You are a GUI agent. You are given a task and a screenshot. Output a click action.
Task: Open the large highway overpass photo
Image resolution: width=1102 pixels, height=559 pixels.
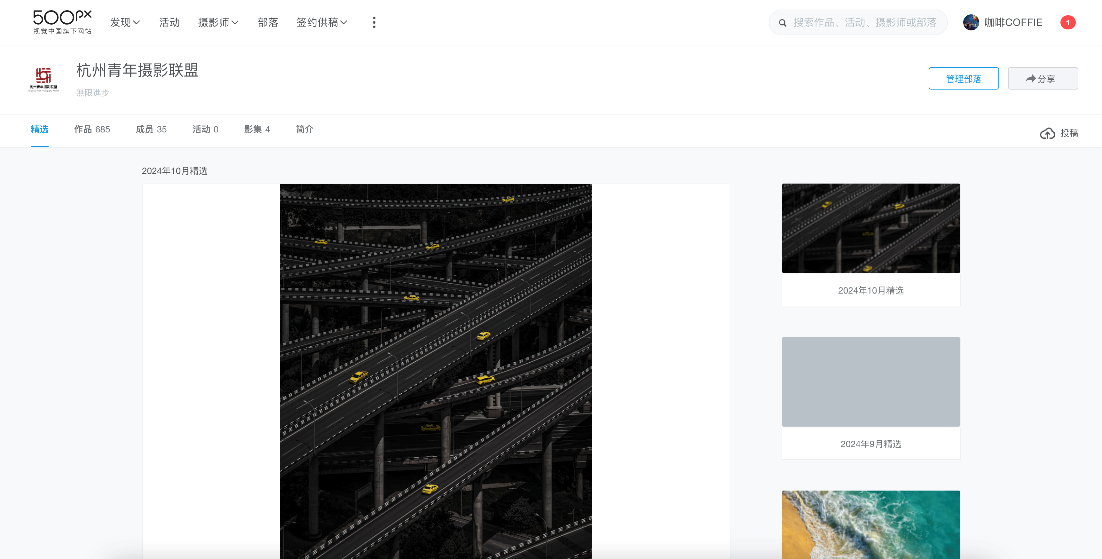(x=436, y=371)
